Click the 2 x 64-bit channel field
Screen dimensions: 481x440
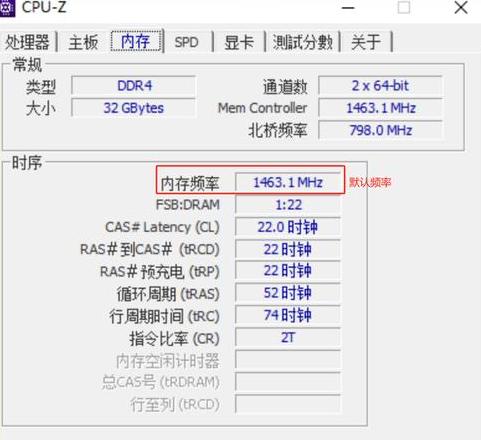coord(380,86)
